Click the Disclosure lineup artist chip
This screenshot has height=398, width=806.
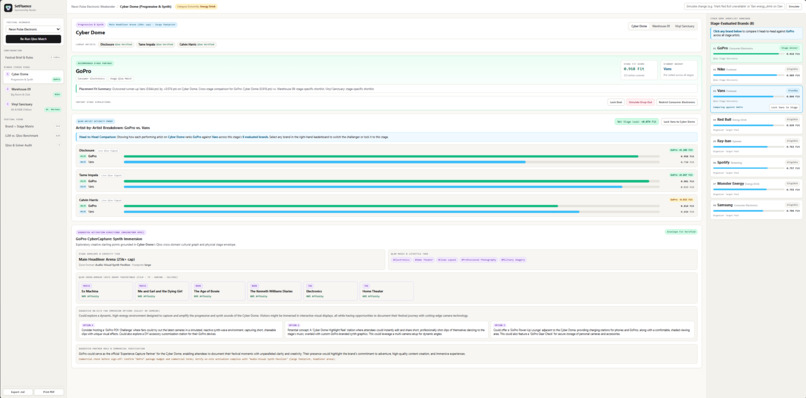116,45
